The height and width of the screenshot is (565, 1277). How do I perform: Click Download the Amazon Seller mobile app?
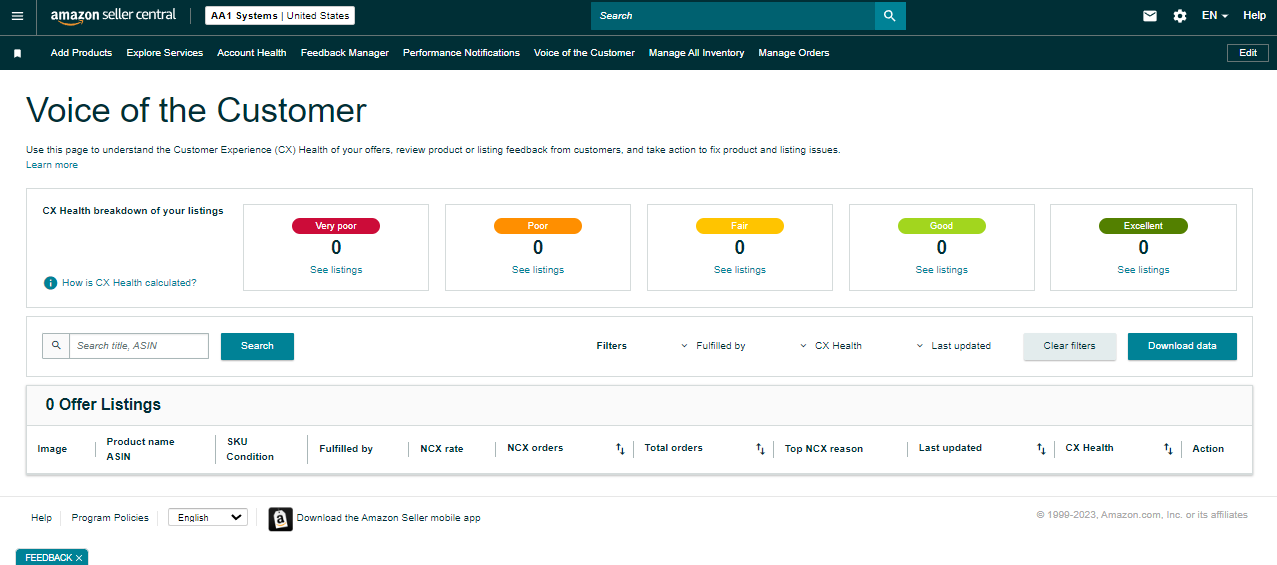(x=389, y=518)
